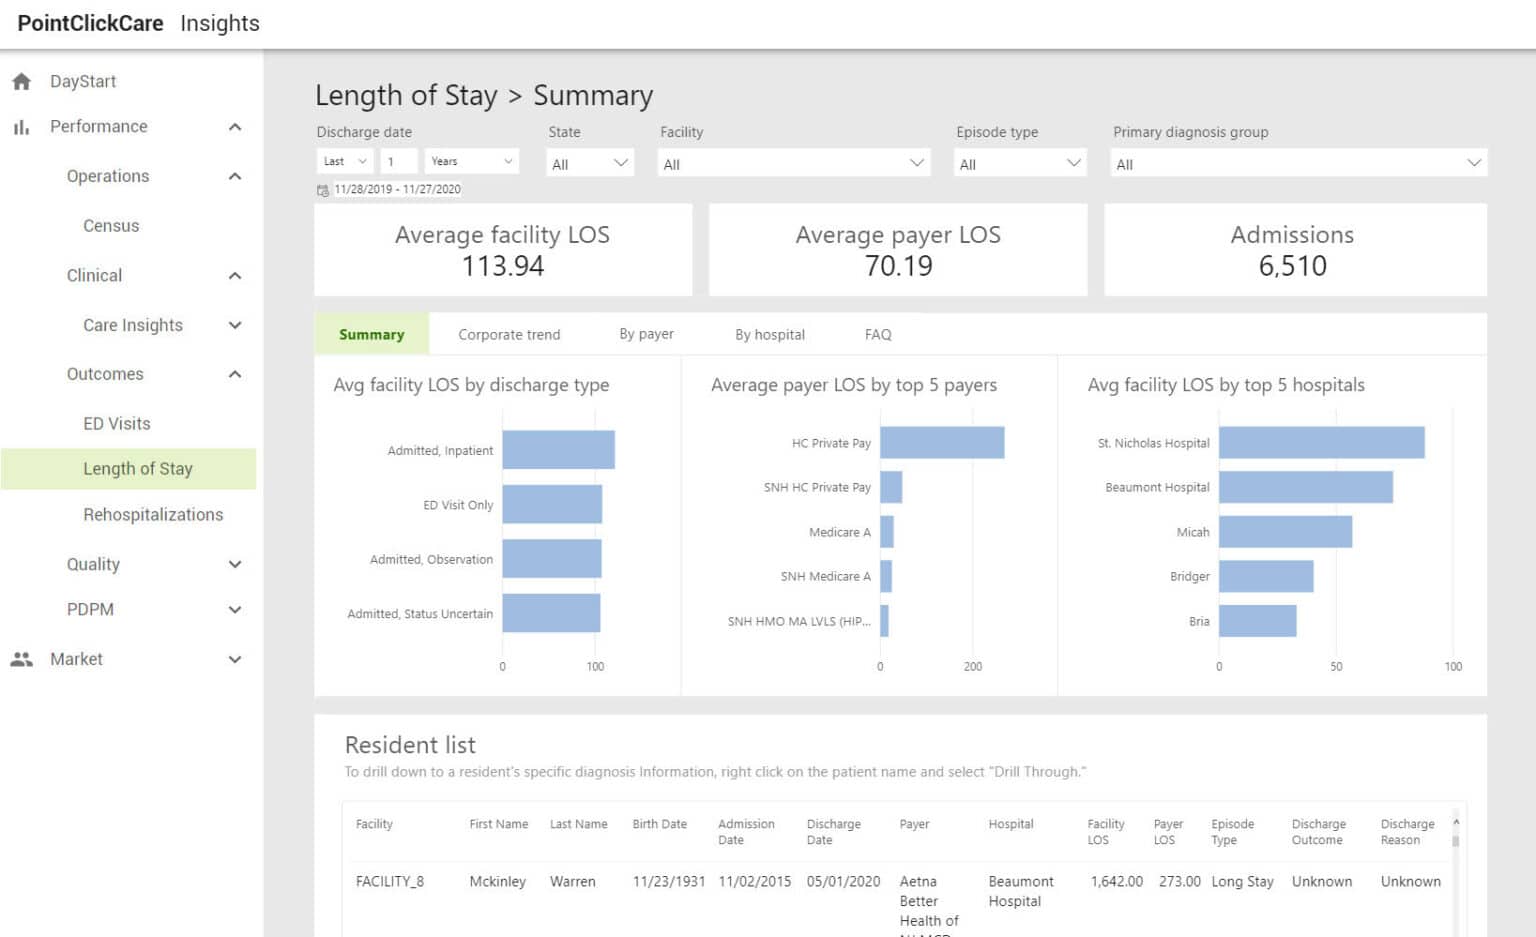Click the Market people icon
The width and height of the screenshot is (1536, 937).
(22, 658)
